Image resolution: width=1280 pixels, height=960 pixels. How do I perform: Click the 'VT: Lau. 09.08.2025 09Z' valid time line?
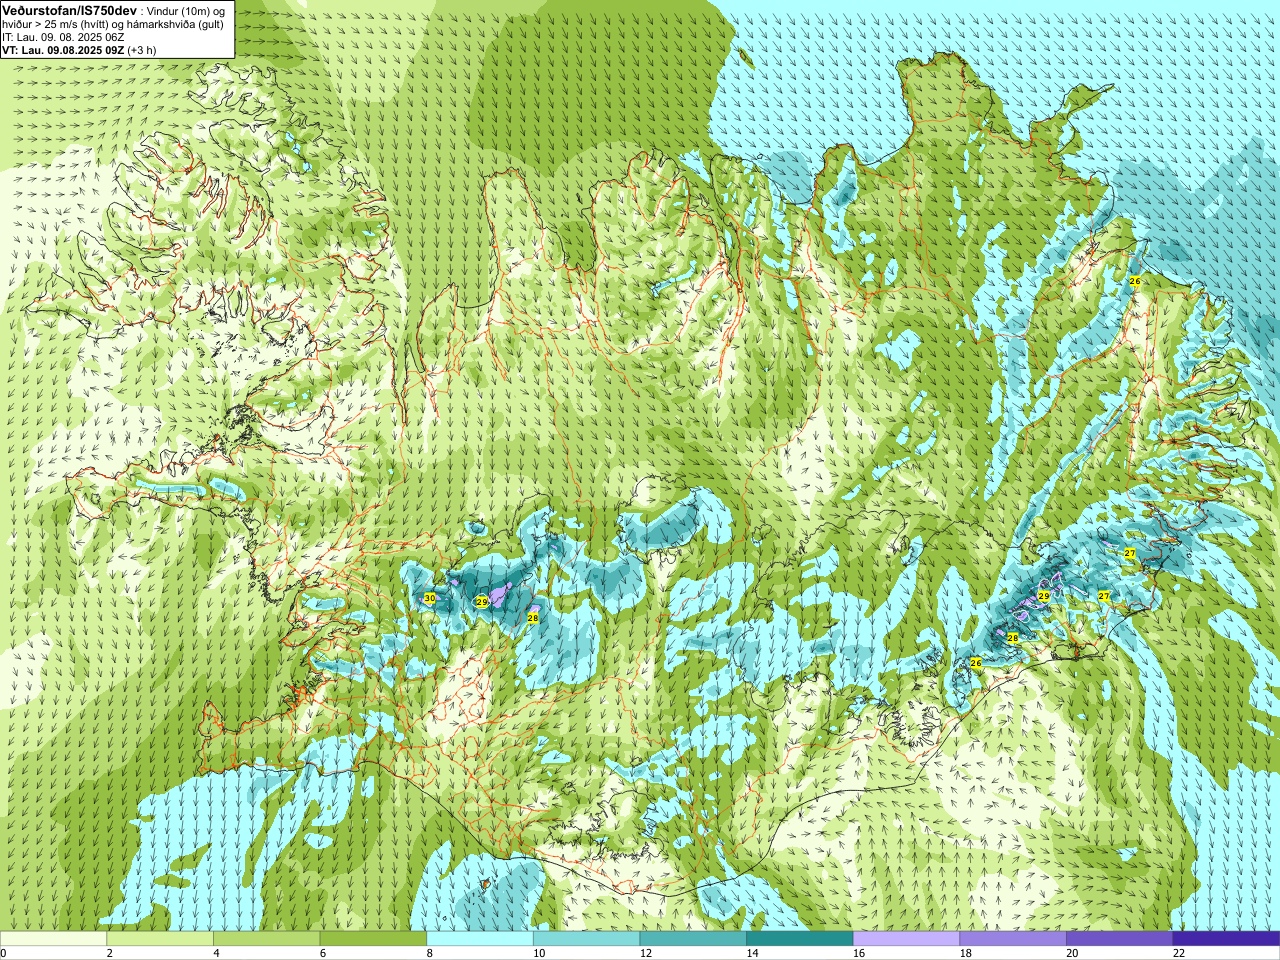(63, 50)
